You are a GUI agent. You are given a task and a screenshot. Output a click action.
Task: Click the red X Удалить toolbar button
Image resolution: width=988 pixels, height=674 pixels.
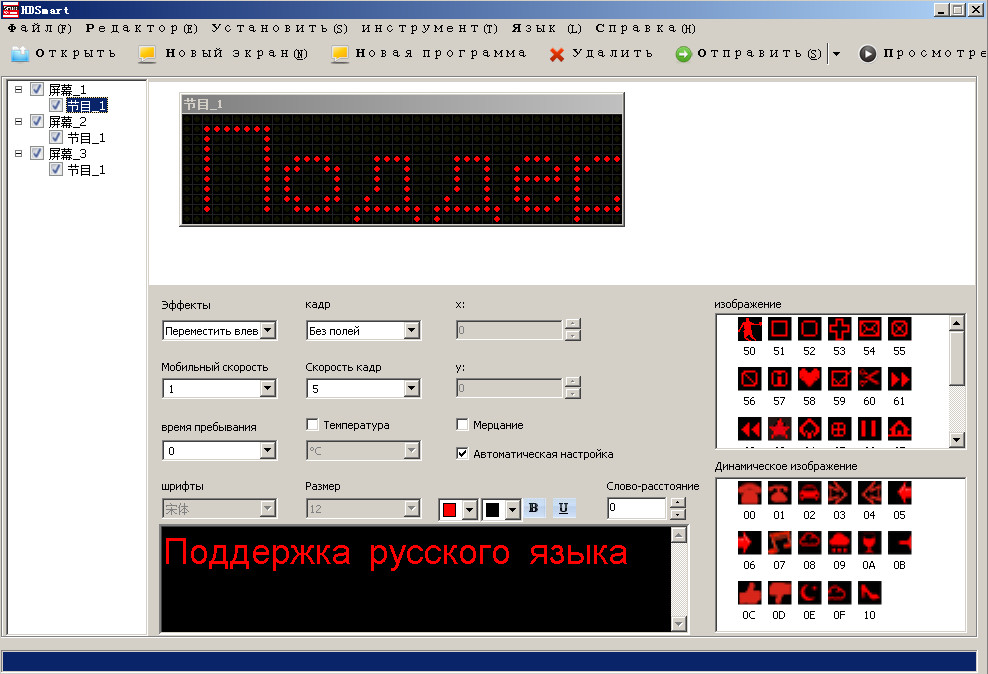click(x=601, y=54)
